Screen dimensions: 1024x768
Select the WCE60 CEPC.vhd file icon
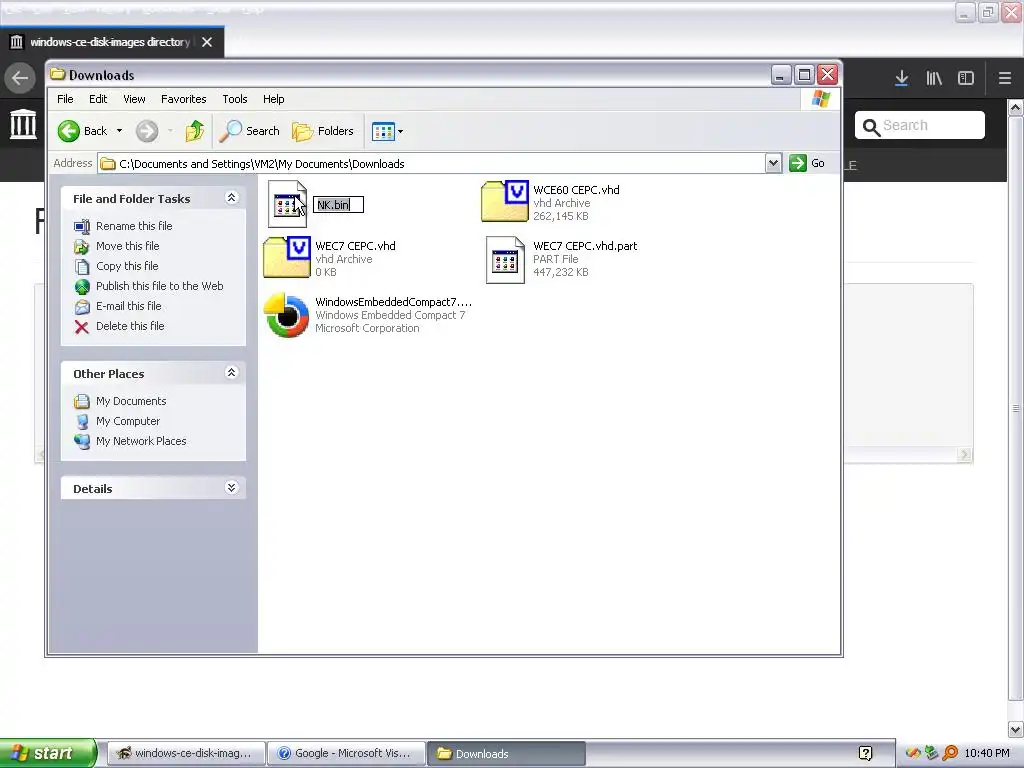tap(505, 201)
